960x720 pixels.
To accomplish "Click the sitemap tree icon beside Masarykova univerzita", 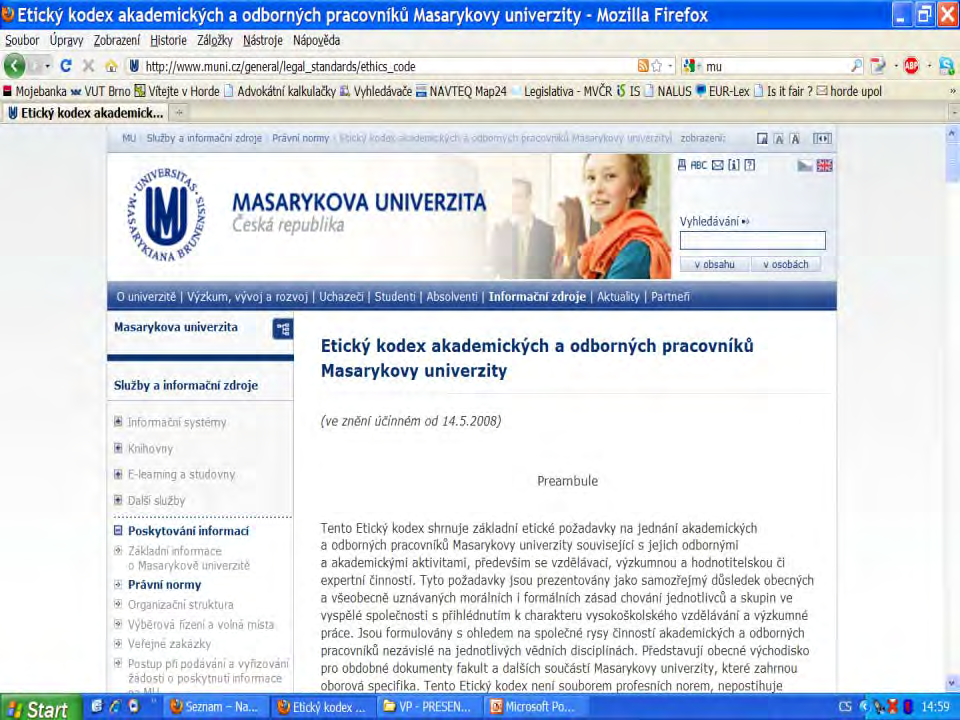I will [x=282, y=329].
